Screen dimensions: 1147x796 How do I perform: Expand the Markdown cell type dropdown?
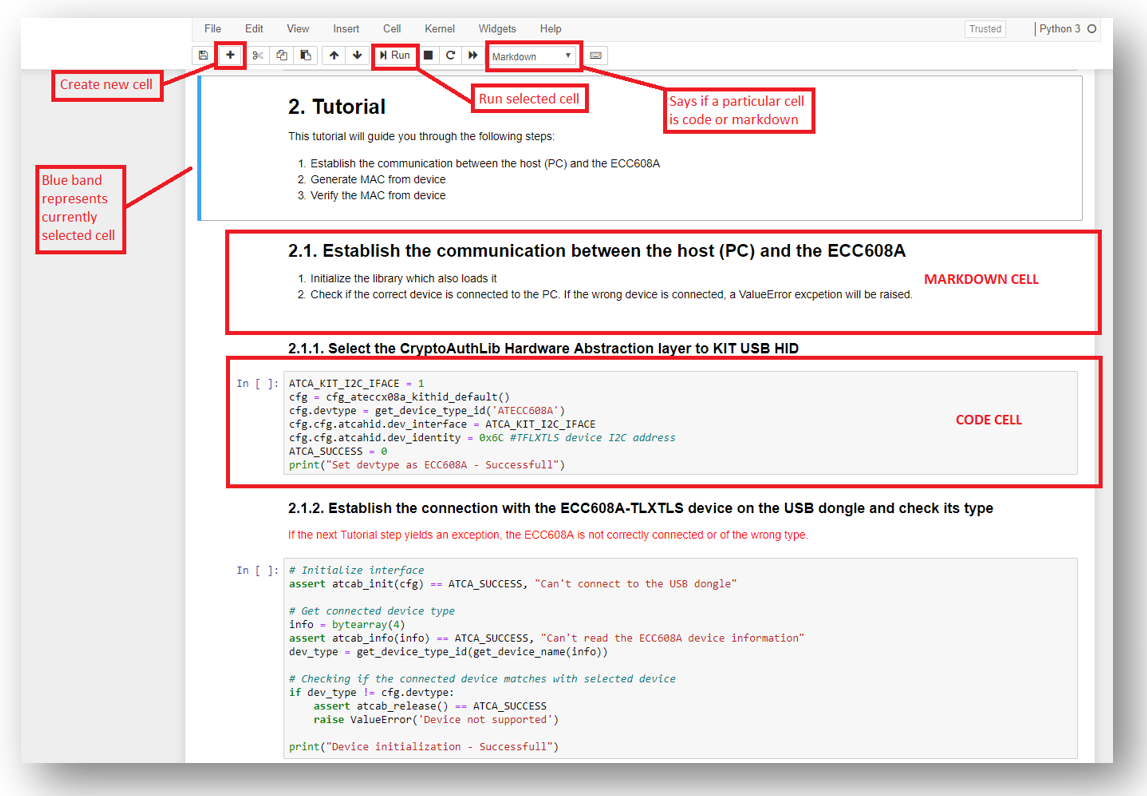click(x=531, y=56)
